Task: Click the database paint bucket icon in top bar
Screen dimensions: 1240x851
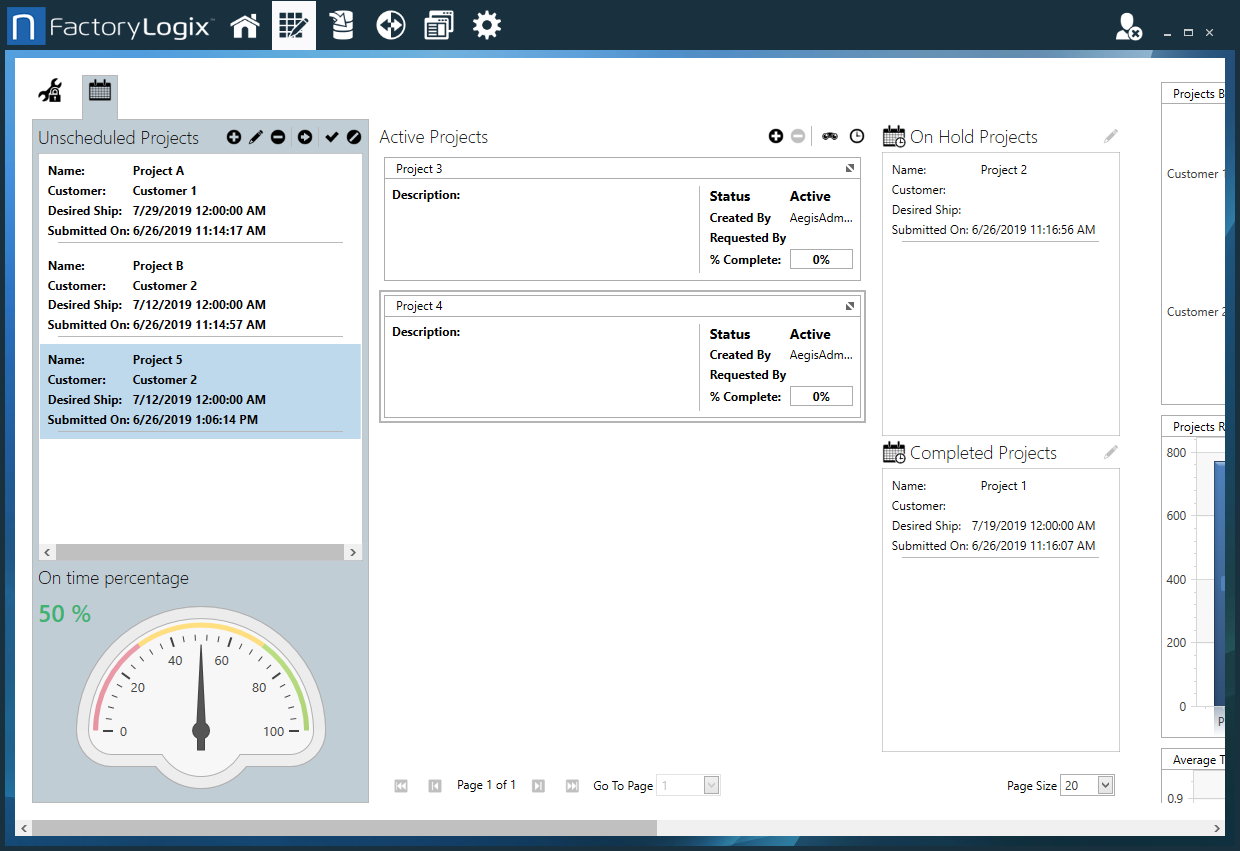Action: pyautogui.click(x=342, y=26)
